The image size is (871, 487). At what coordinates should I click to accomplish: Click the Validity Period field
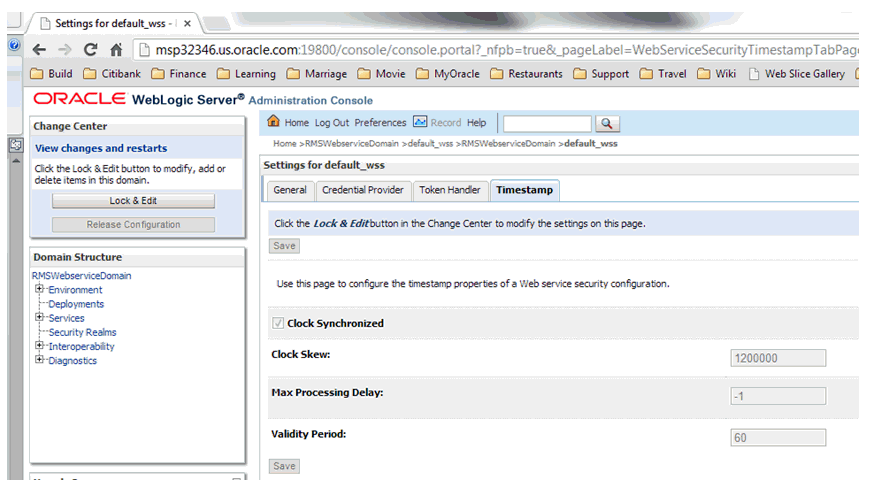tap(778, 438)
